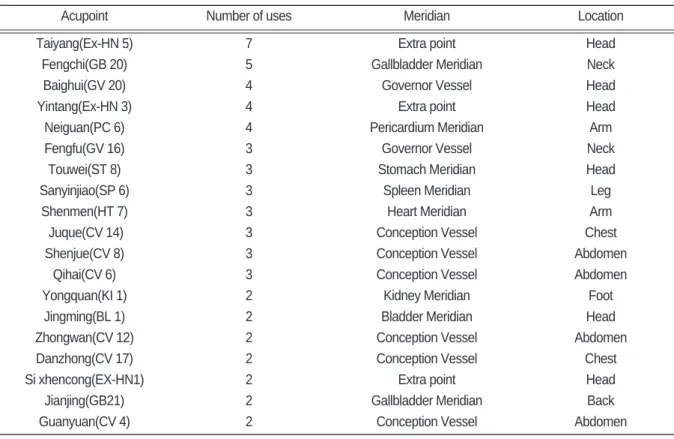Click the Stomach Meridian cell

pos(426,169)
